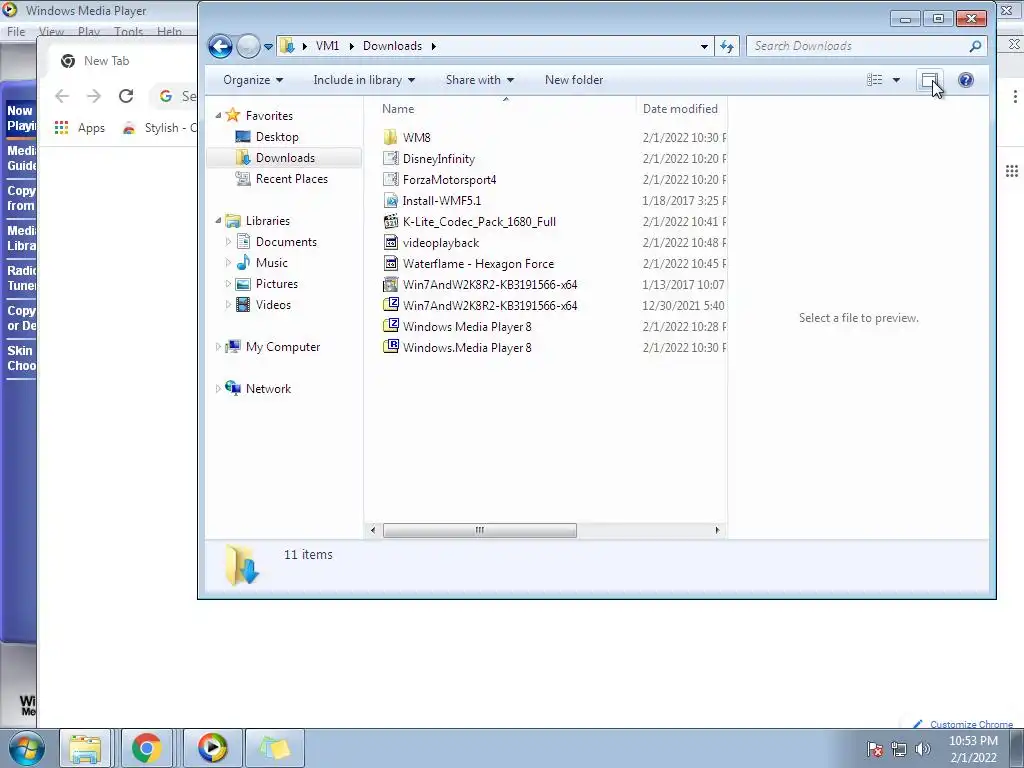Open Tools menu in Windows Media Player
1024x768 pixels.
(x=128, y=31)
